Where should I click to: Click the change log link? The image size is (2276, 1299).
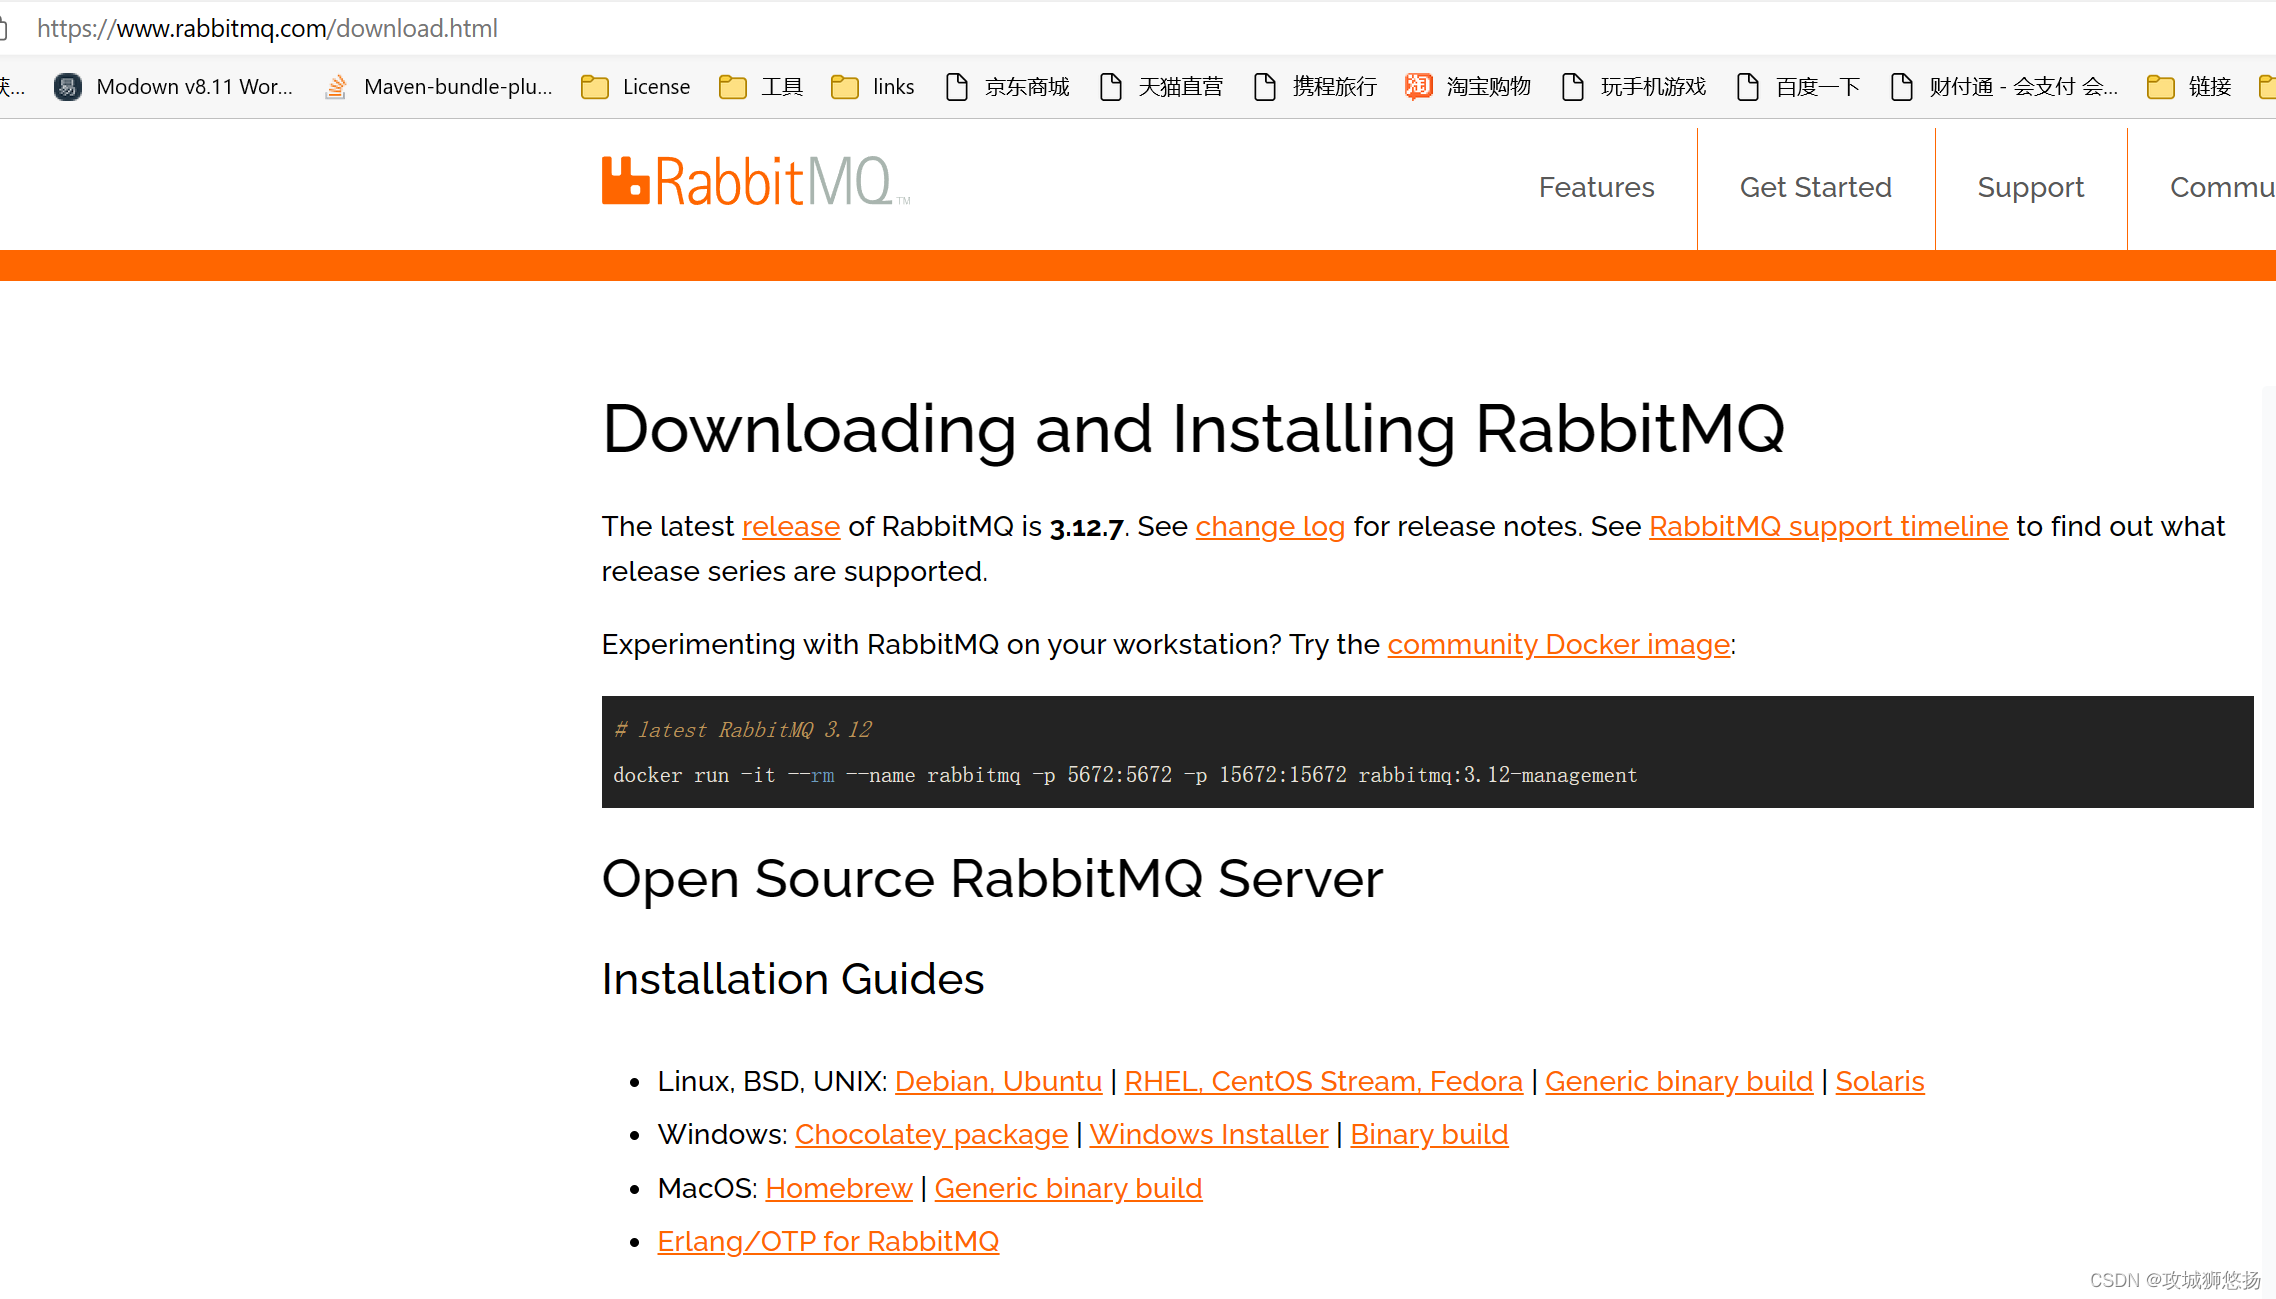pos(1269,526)
